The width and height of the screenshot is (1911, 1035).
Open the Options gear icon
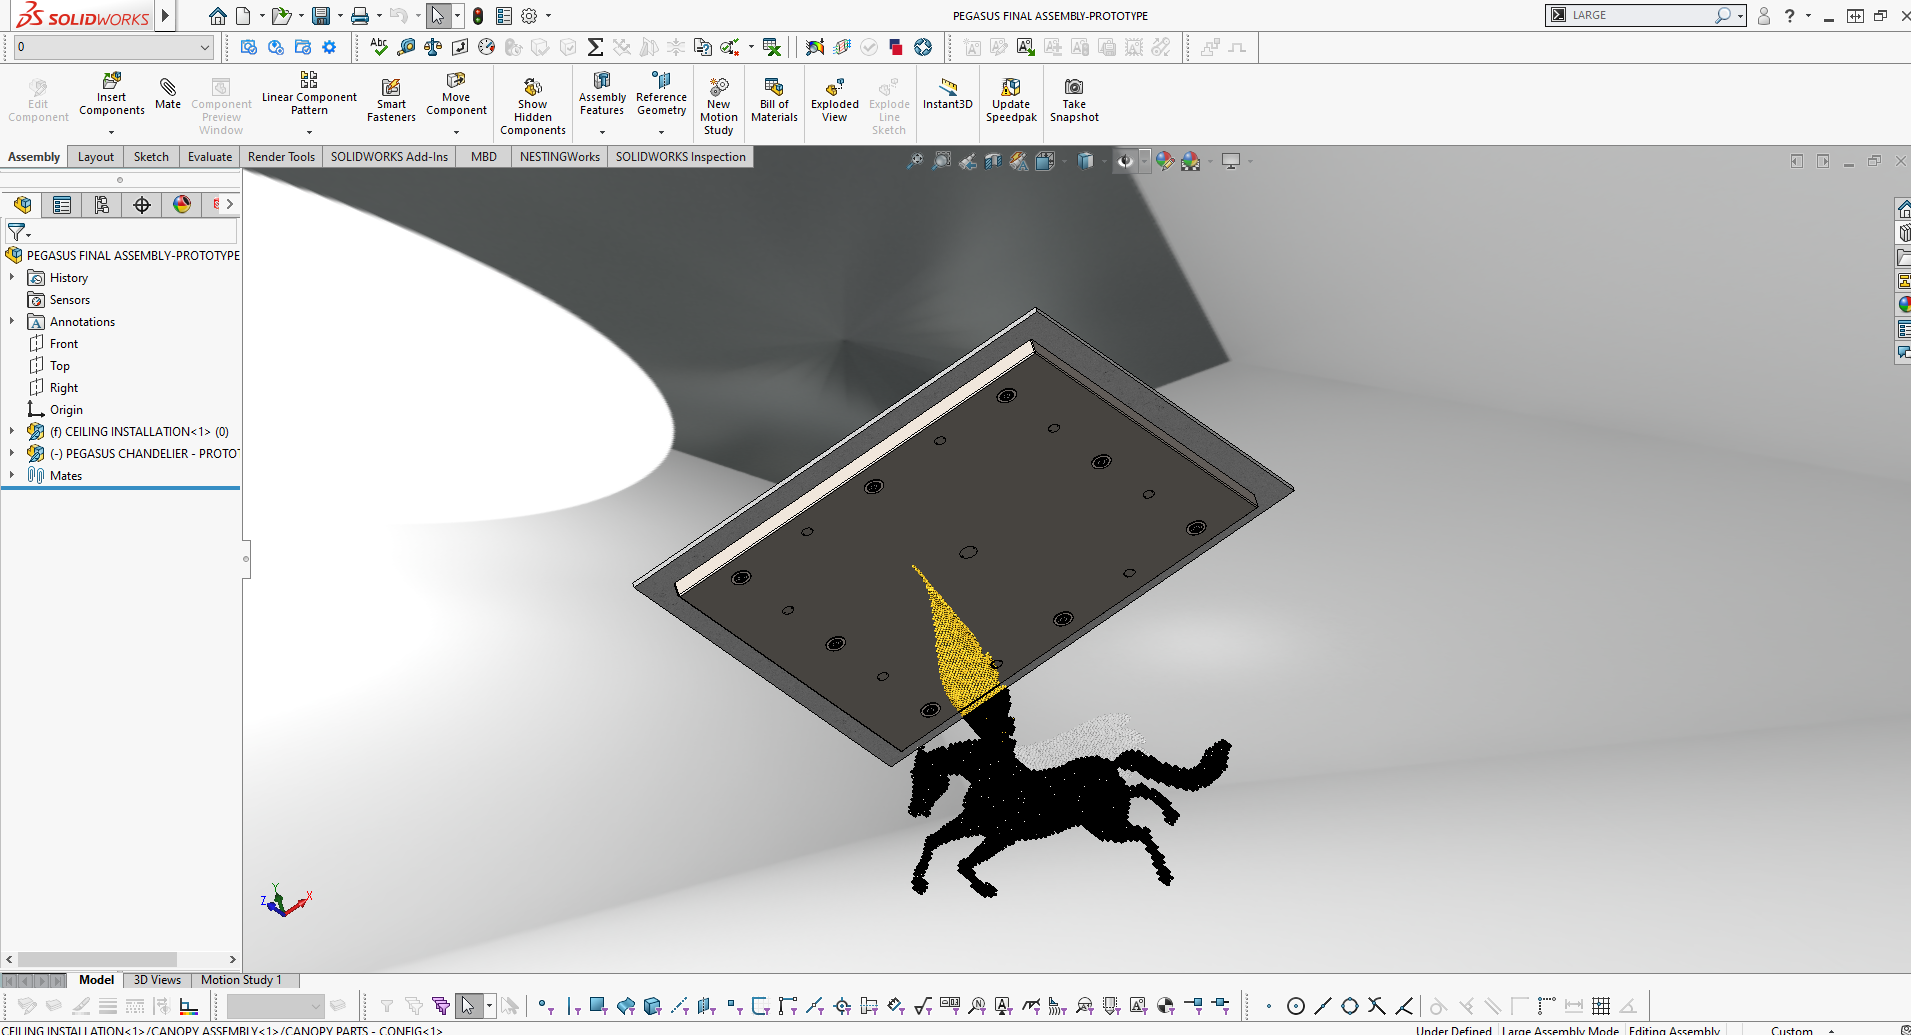(529, 16)
